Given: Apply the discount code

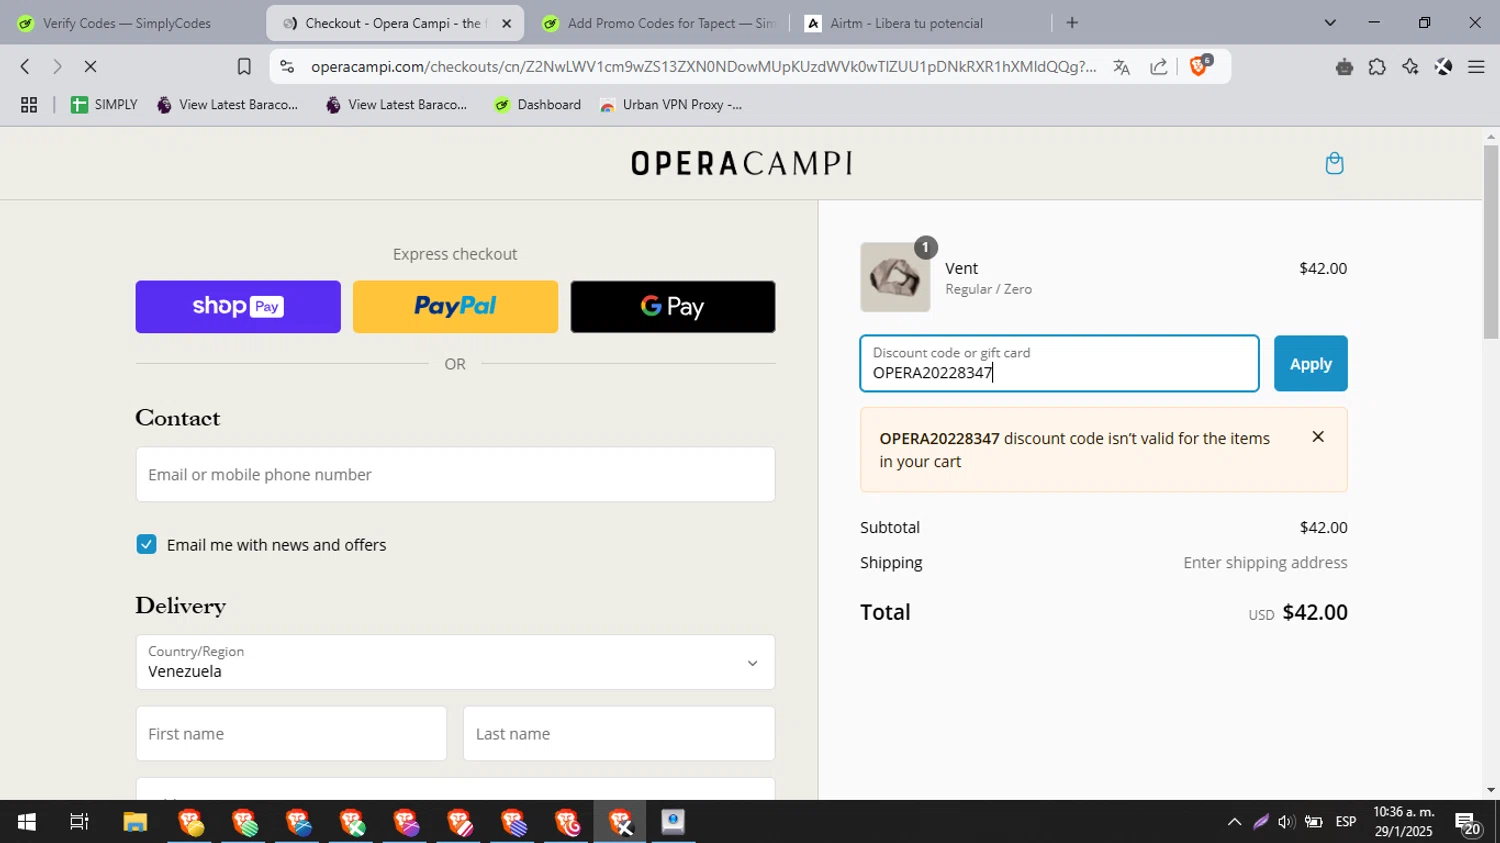Looking at the screenshot, I should (1310, 364).
